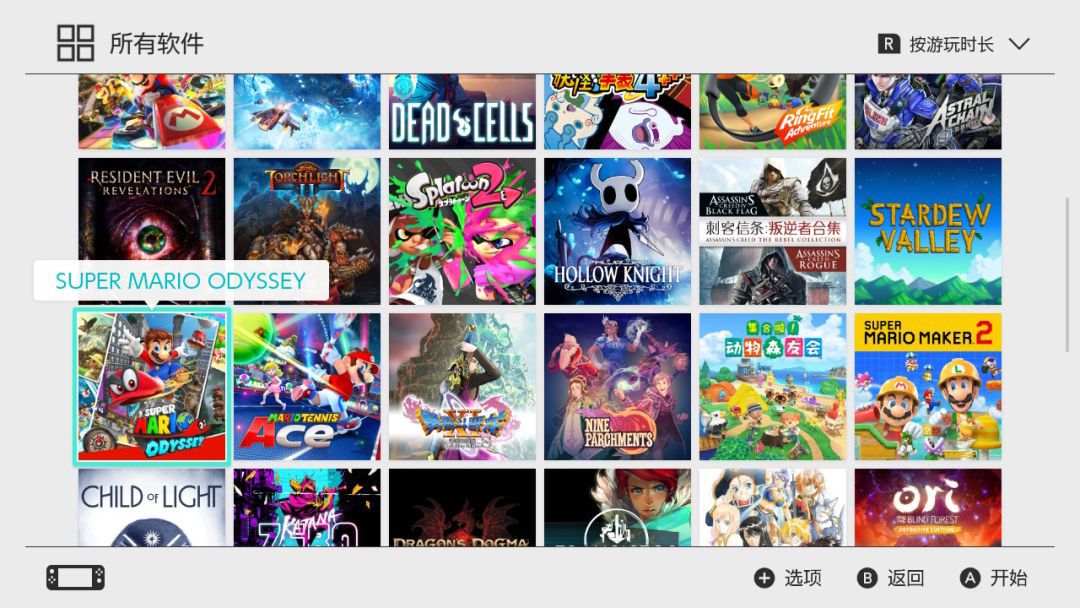Click the all-software grid icon in the header
The image size is (1080, 608).
(x=76, y=43)
